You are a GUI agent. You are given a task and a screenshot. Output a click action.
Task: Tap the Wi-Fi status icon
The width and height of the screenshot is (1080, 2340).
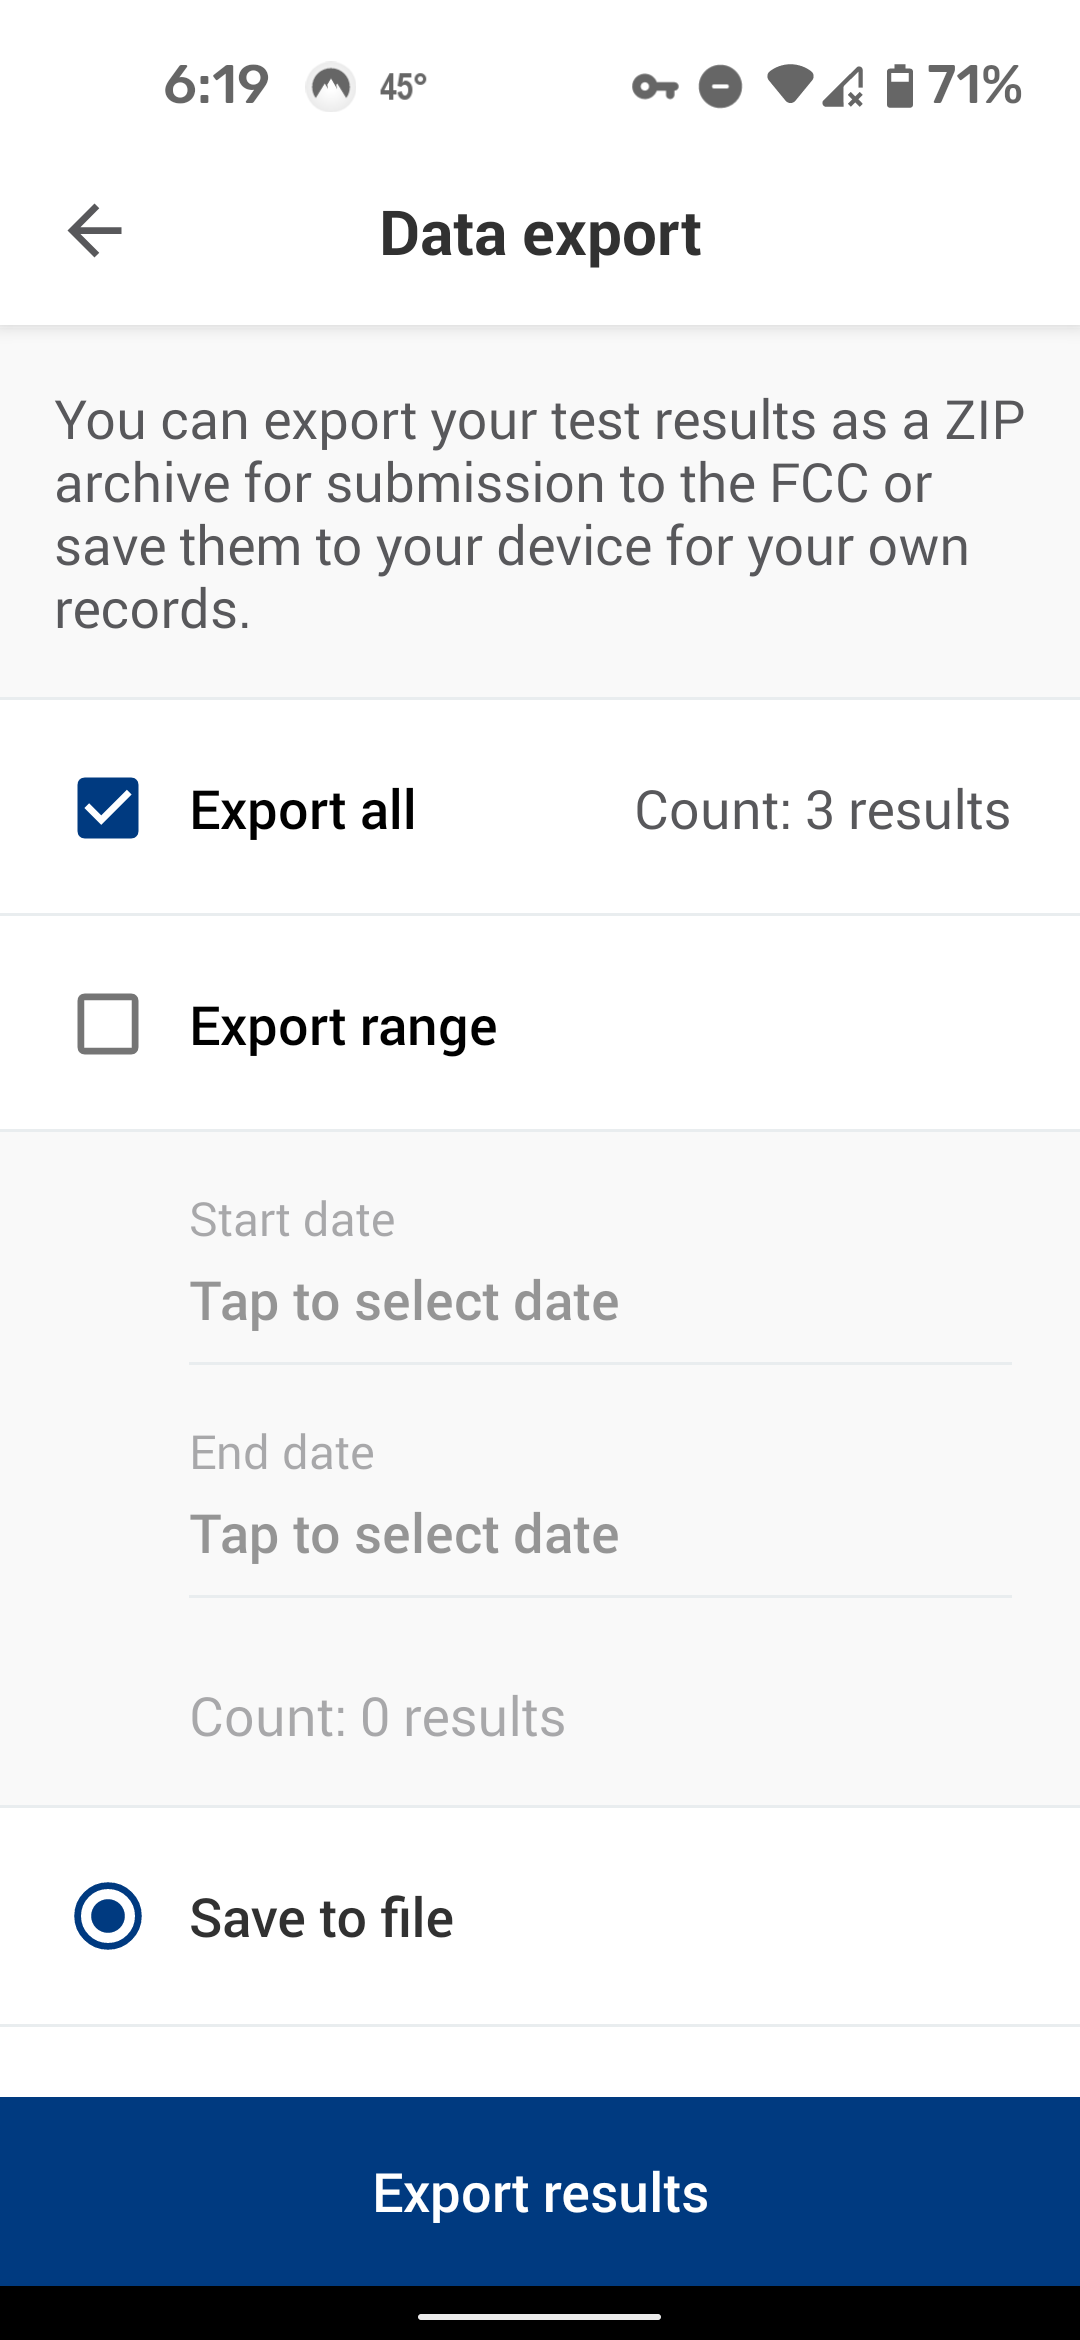pos(790,85)
